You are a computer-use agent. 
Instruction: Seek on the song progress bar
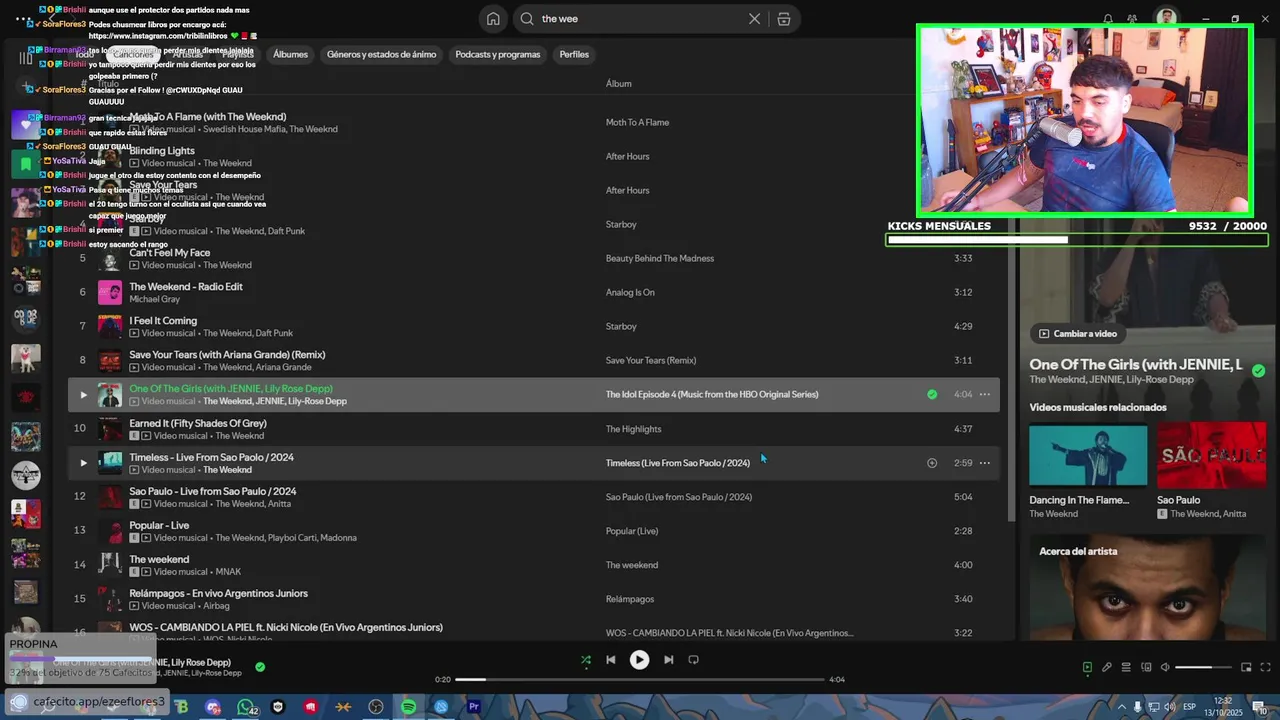[640, 680]
